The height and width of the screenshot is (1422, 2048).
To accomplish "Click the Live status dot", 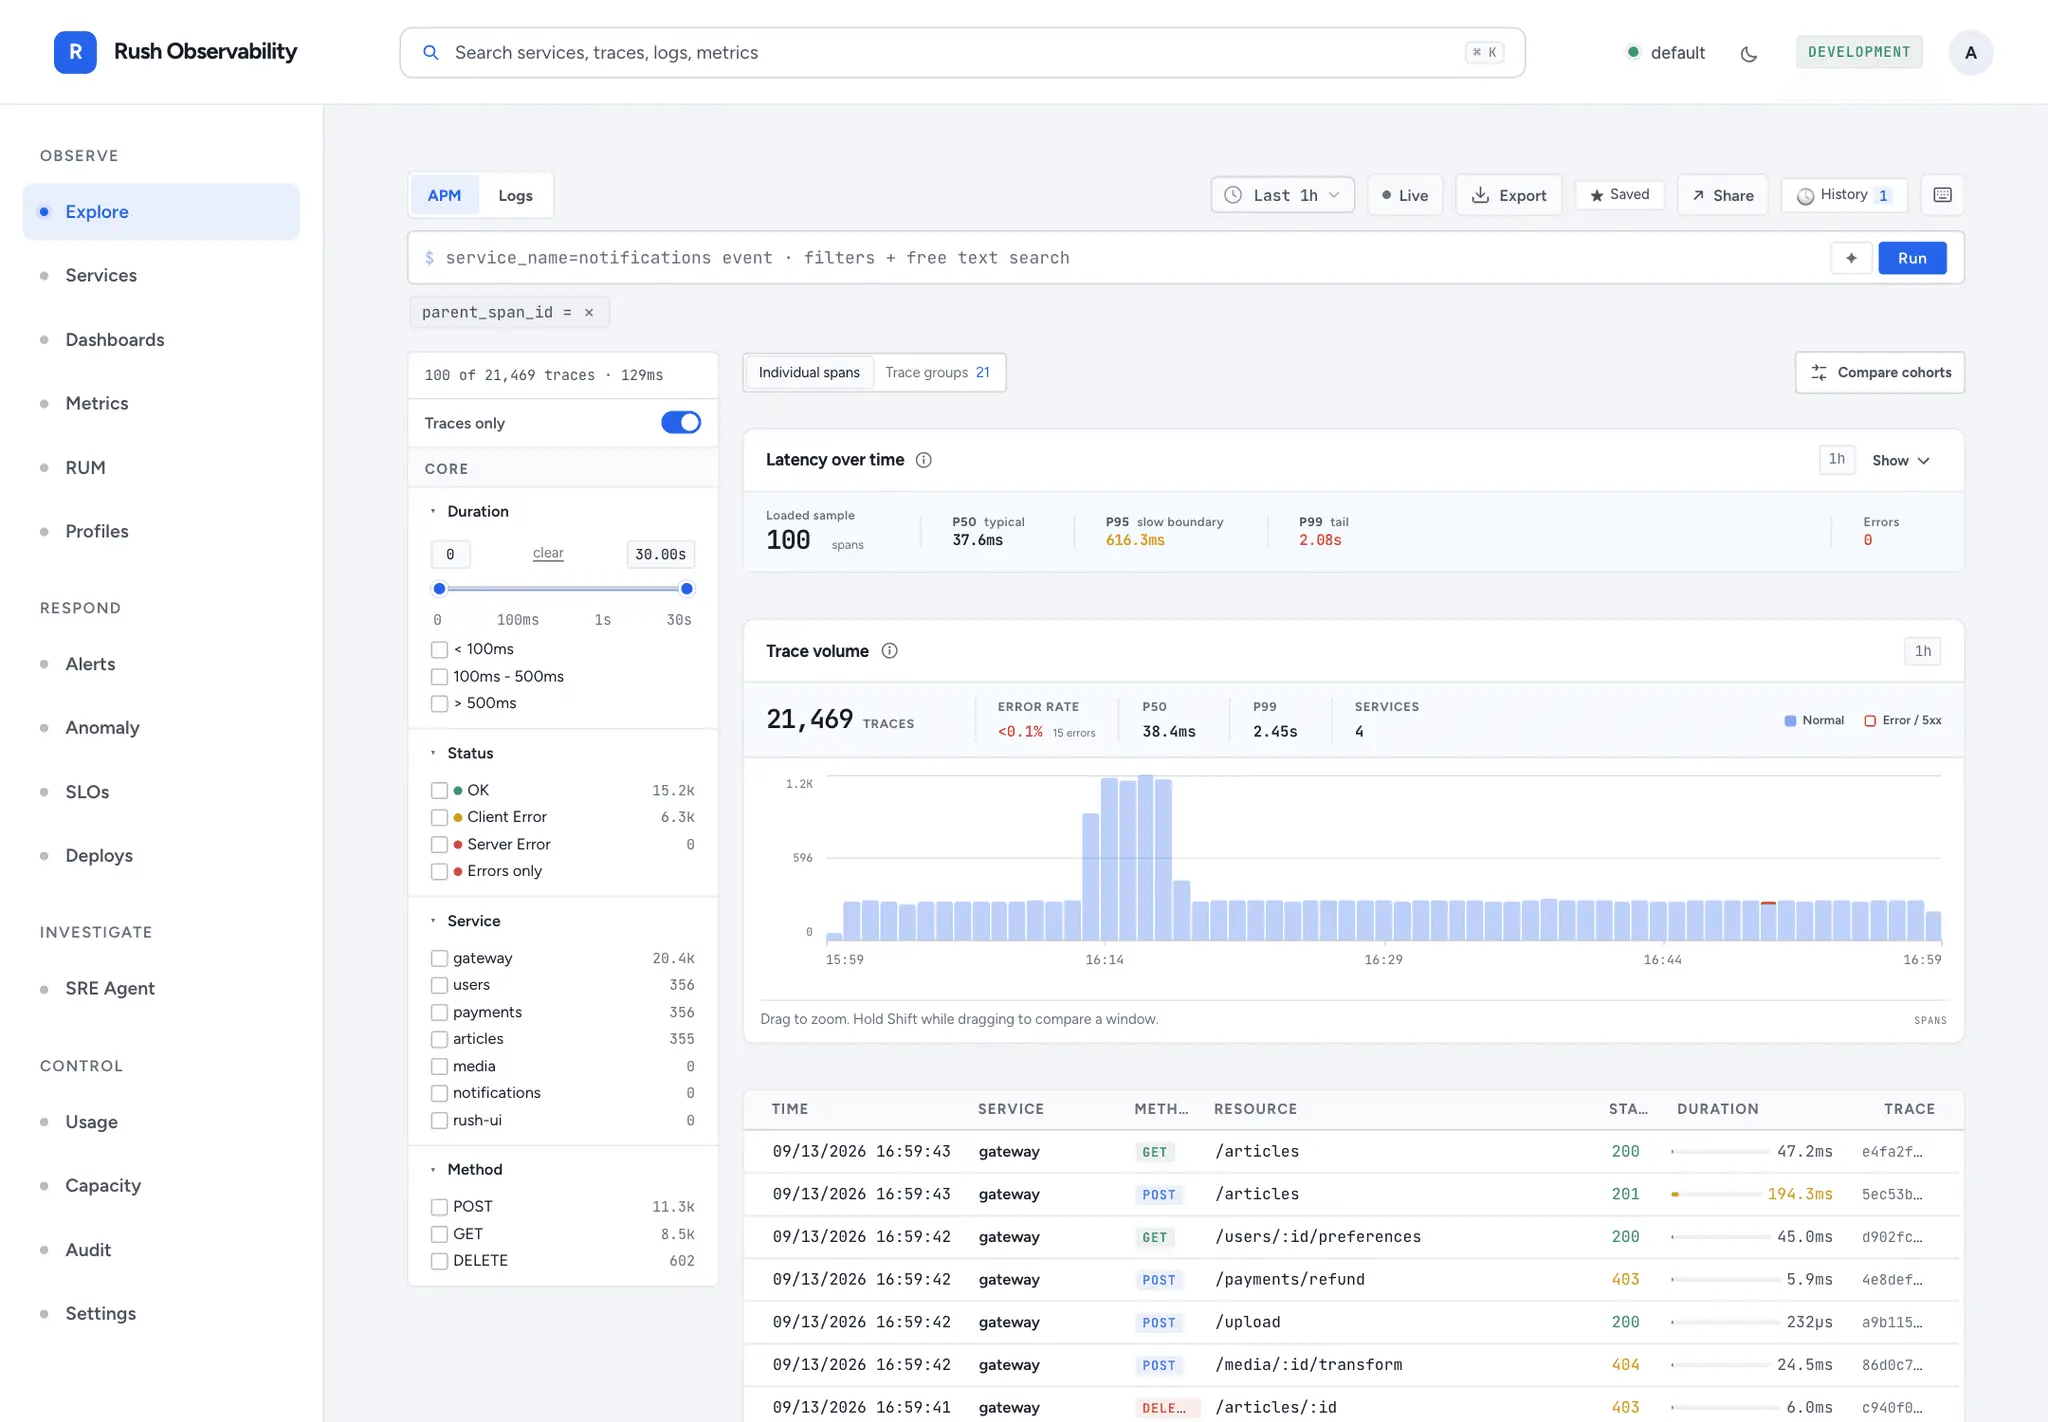I will [1386, 195].
